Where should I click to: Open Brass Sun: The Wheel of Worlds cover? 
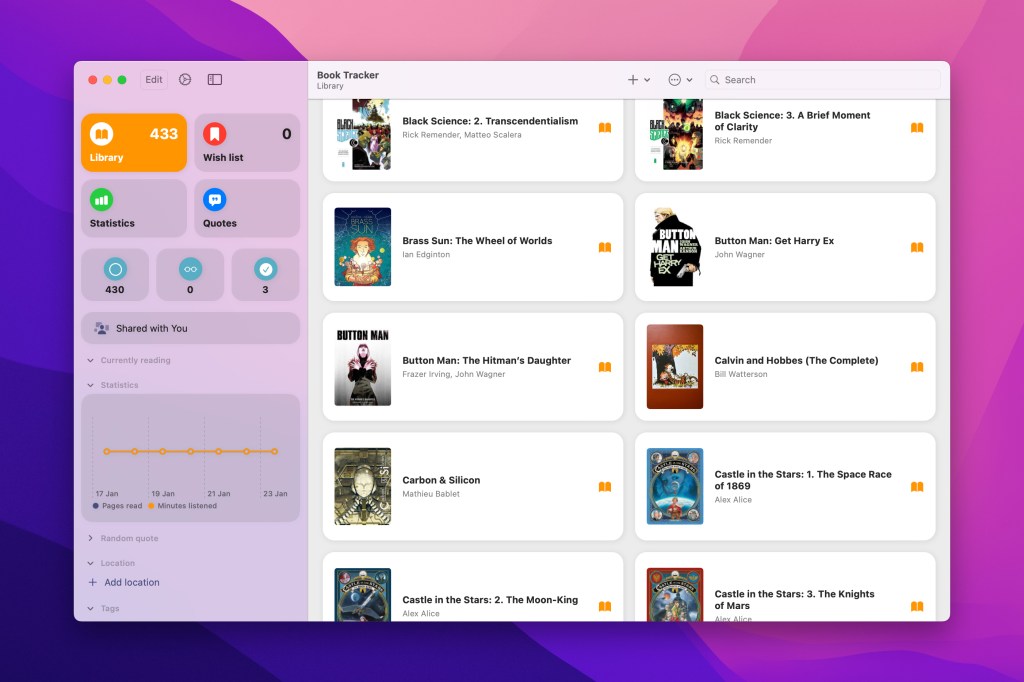point(362,247)
